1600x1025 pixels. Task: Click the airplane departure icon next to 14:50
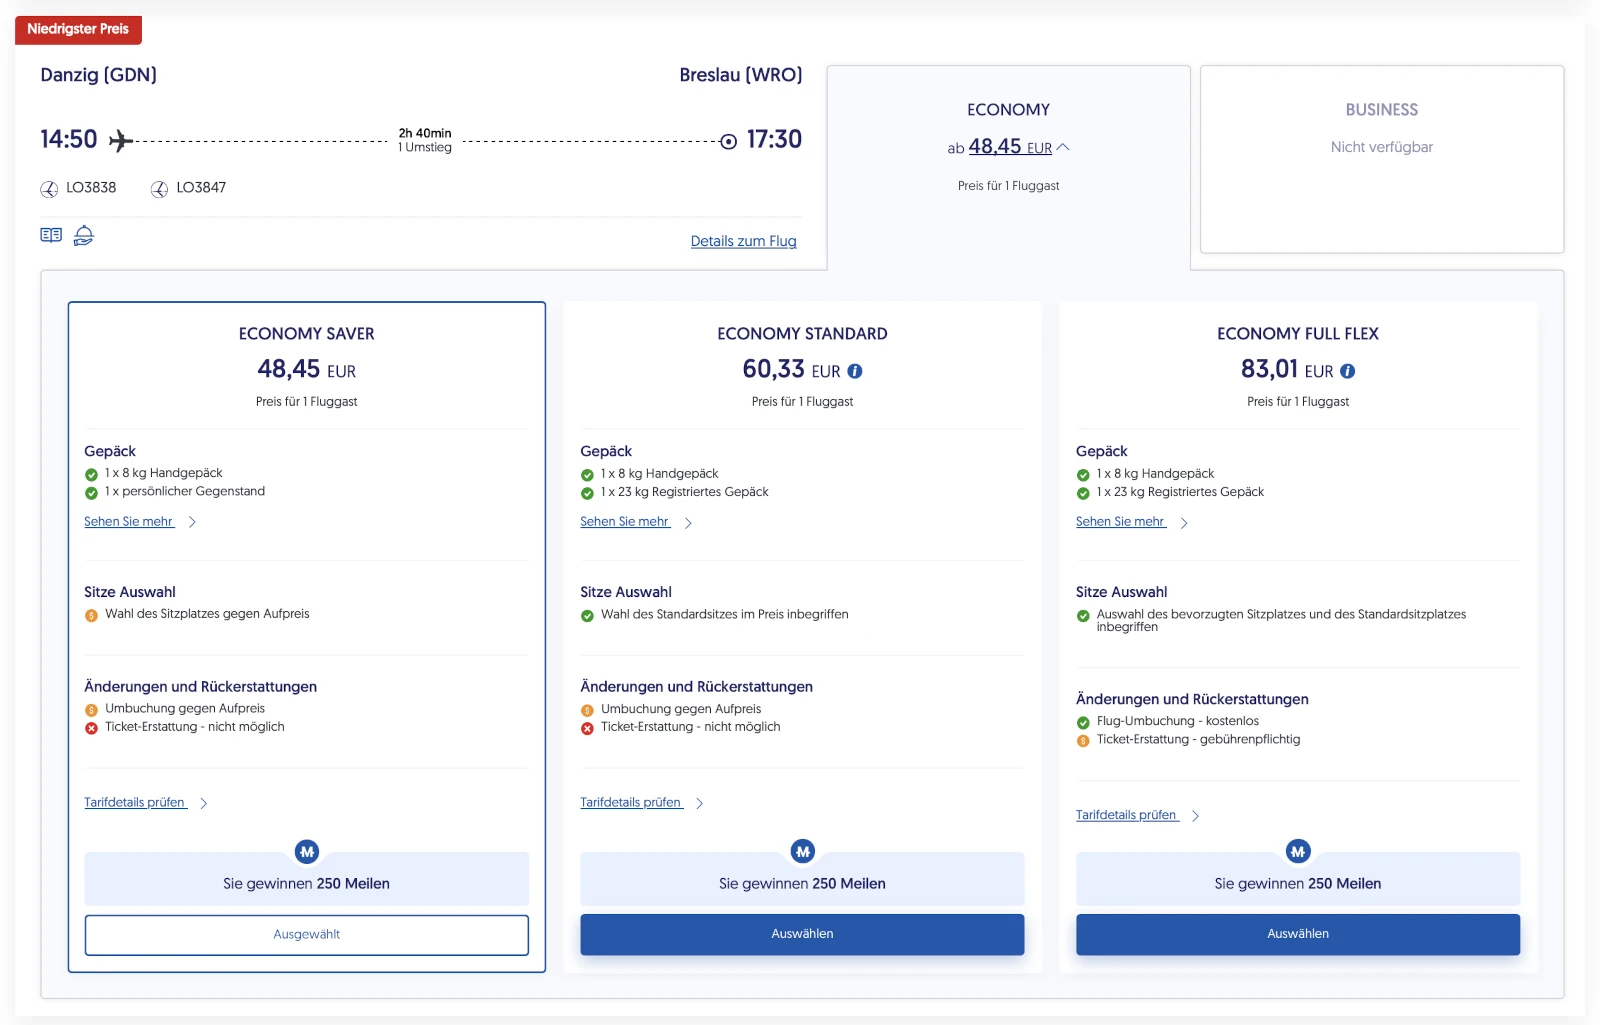pos(120,140)
